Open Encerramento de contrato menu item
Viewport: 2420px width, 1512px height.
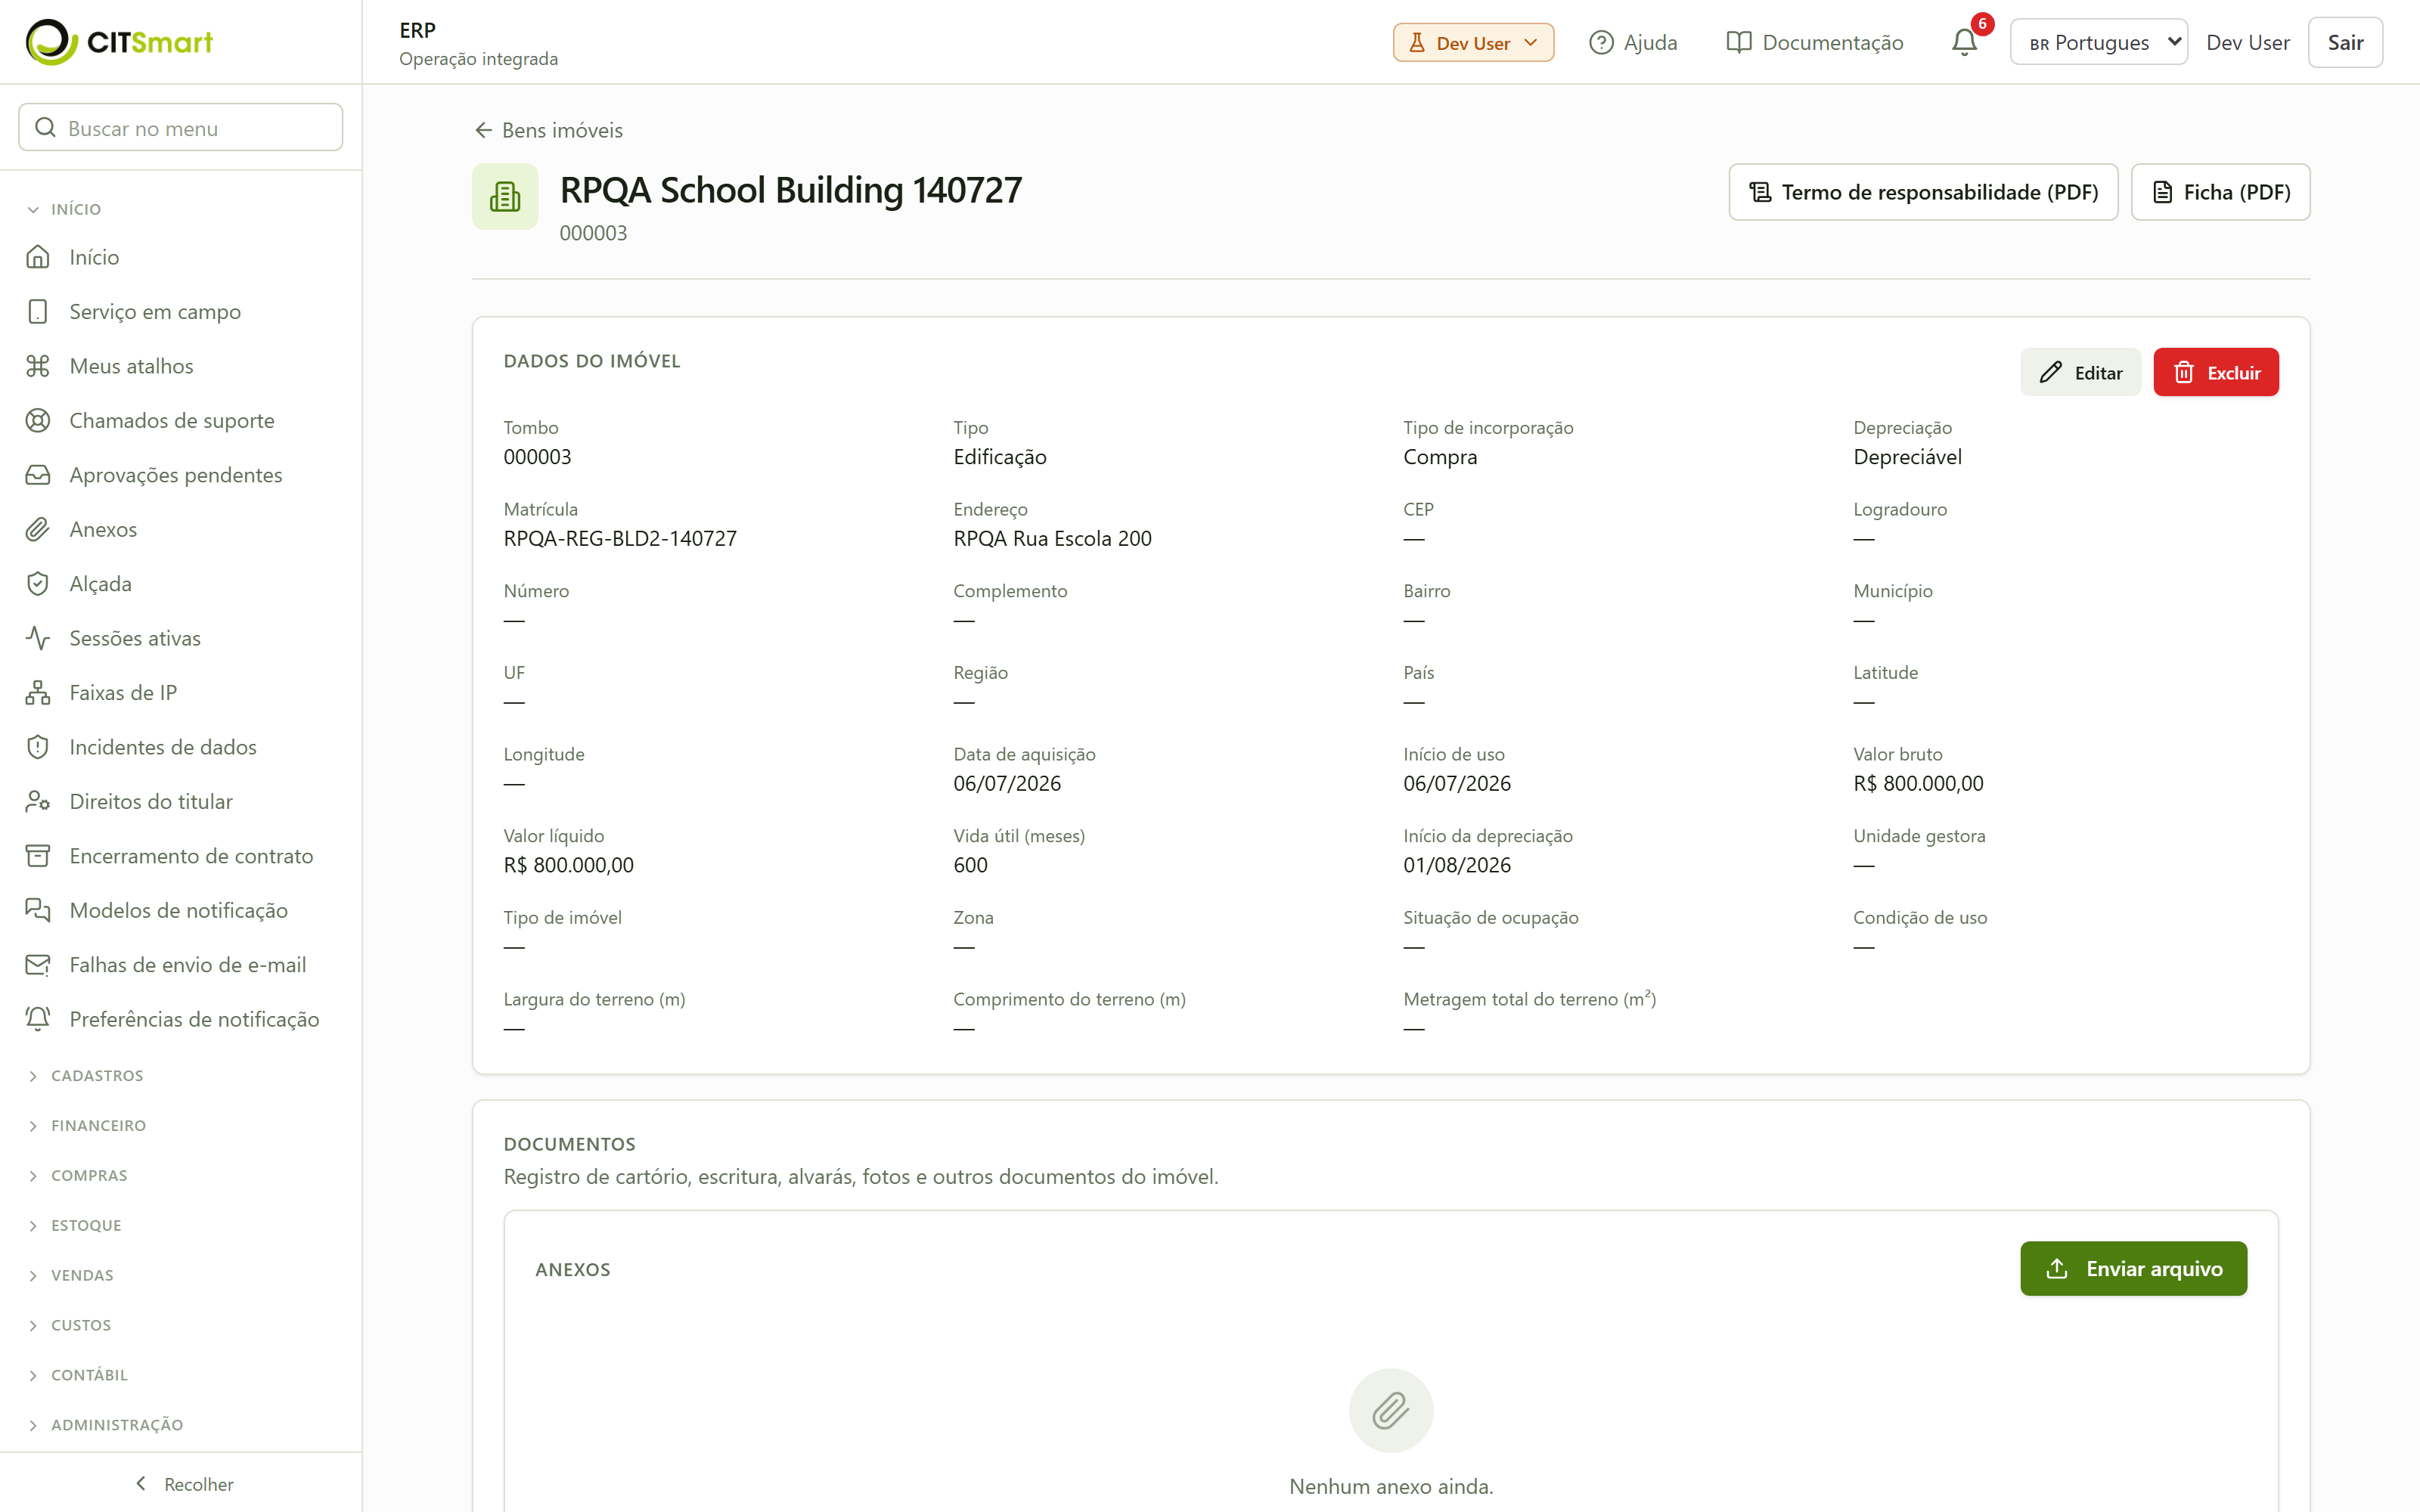click(x=181, y=856)
